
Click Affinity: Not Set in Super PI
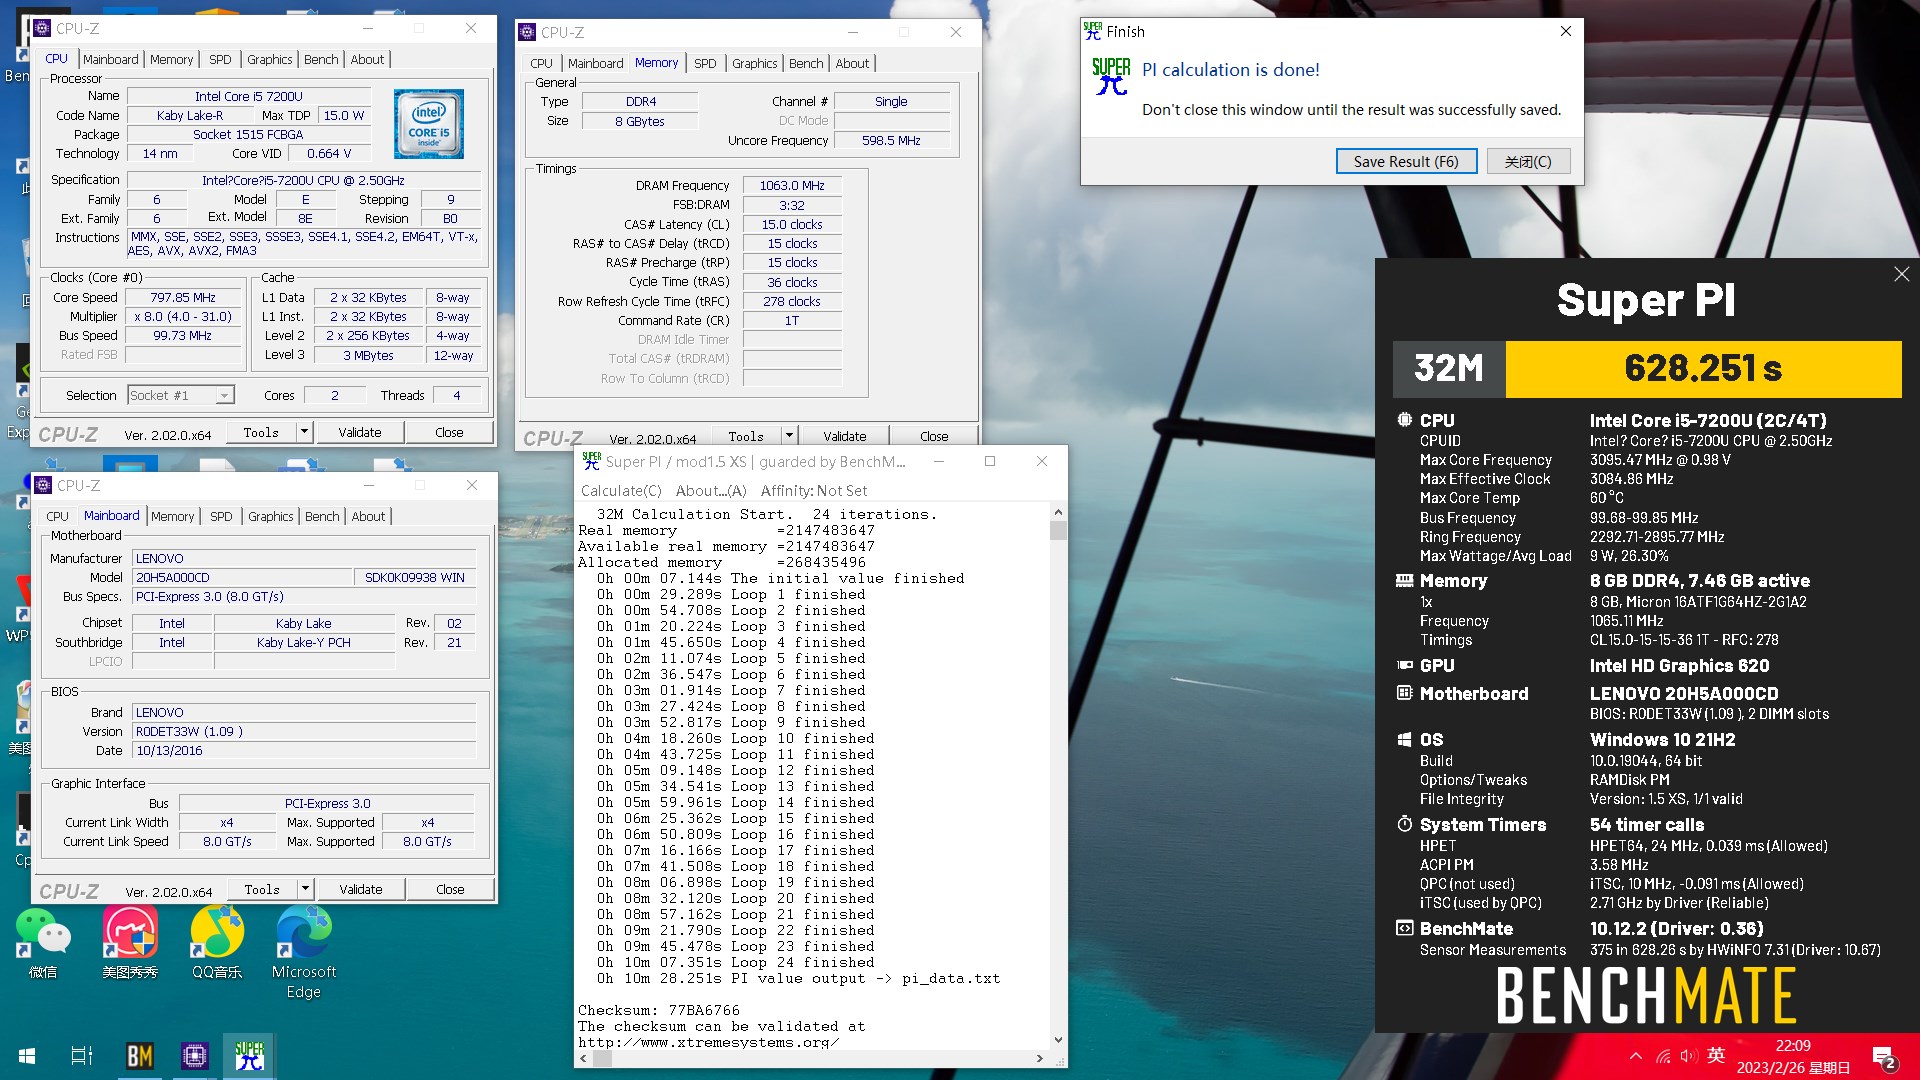pyautogui.click(x=813, y=490)
